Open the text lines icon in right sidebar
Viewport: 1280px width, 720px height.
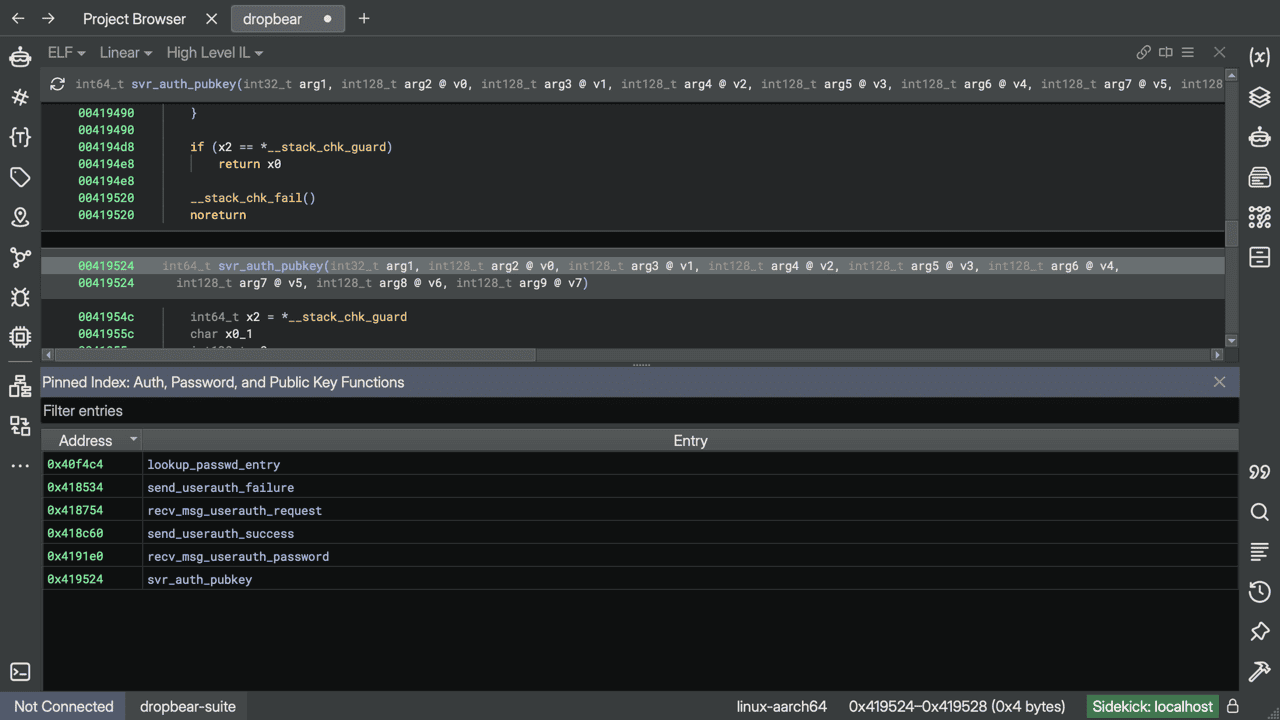coord(1260,552)
